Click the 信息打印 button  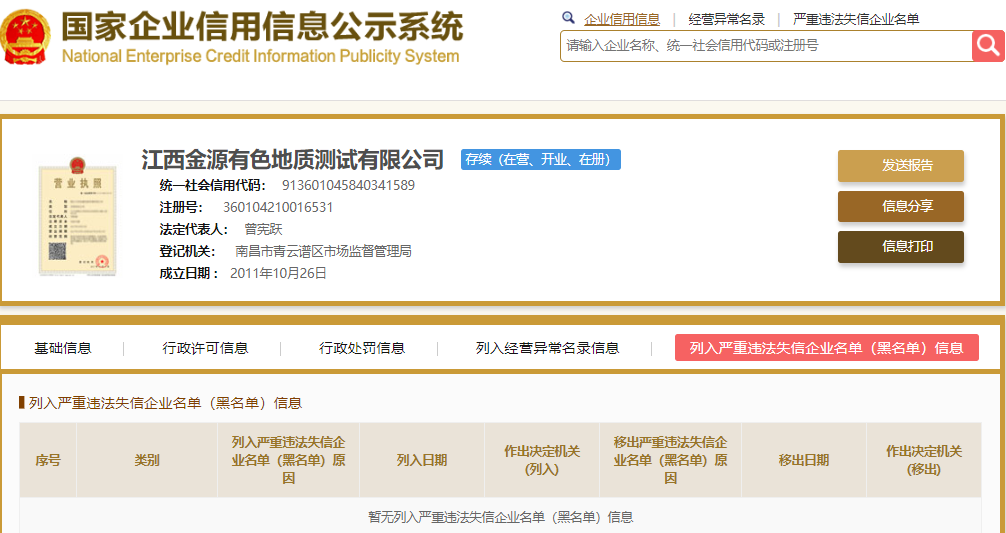[901, 247]
